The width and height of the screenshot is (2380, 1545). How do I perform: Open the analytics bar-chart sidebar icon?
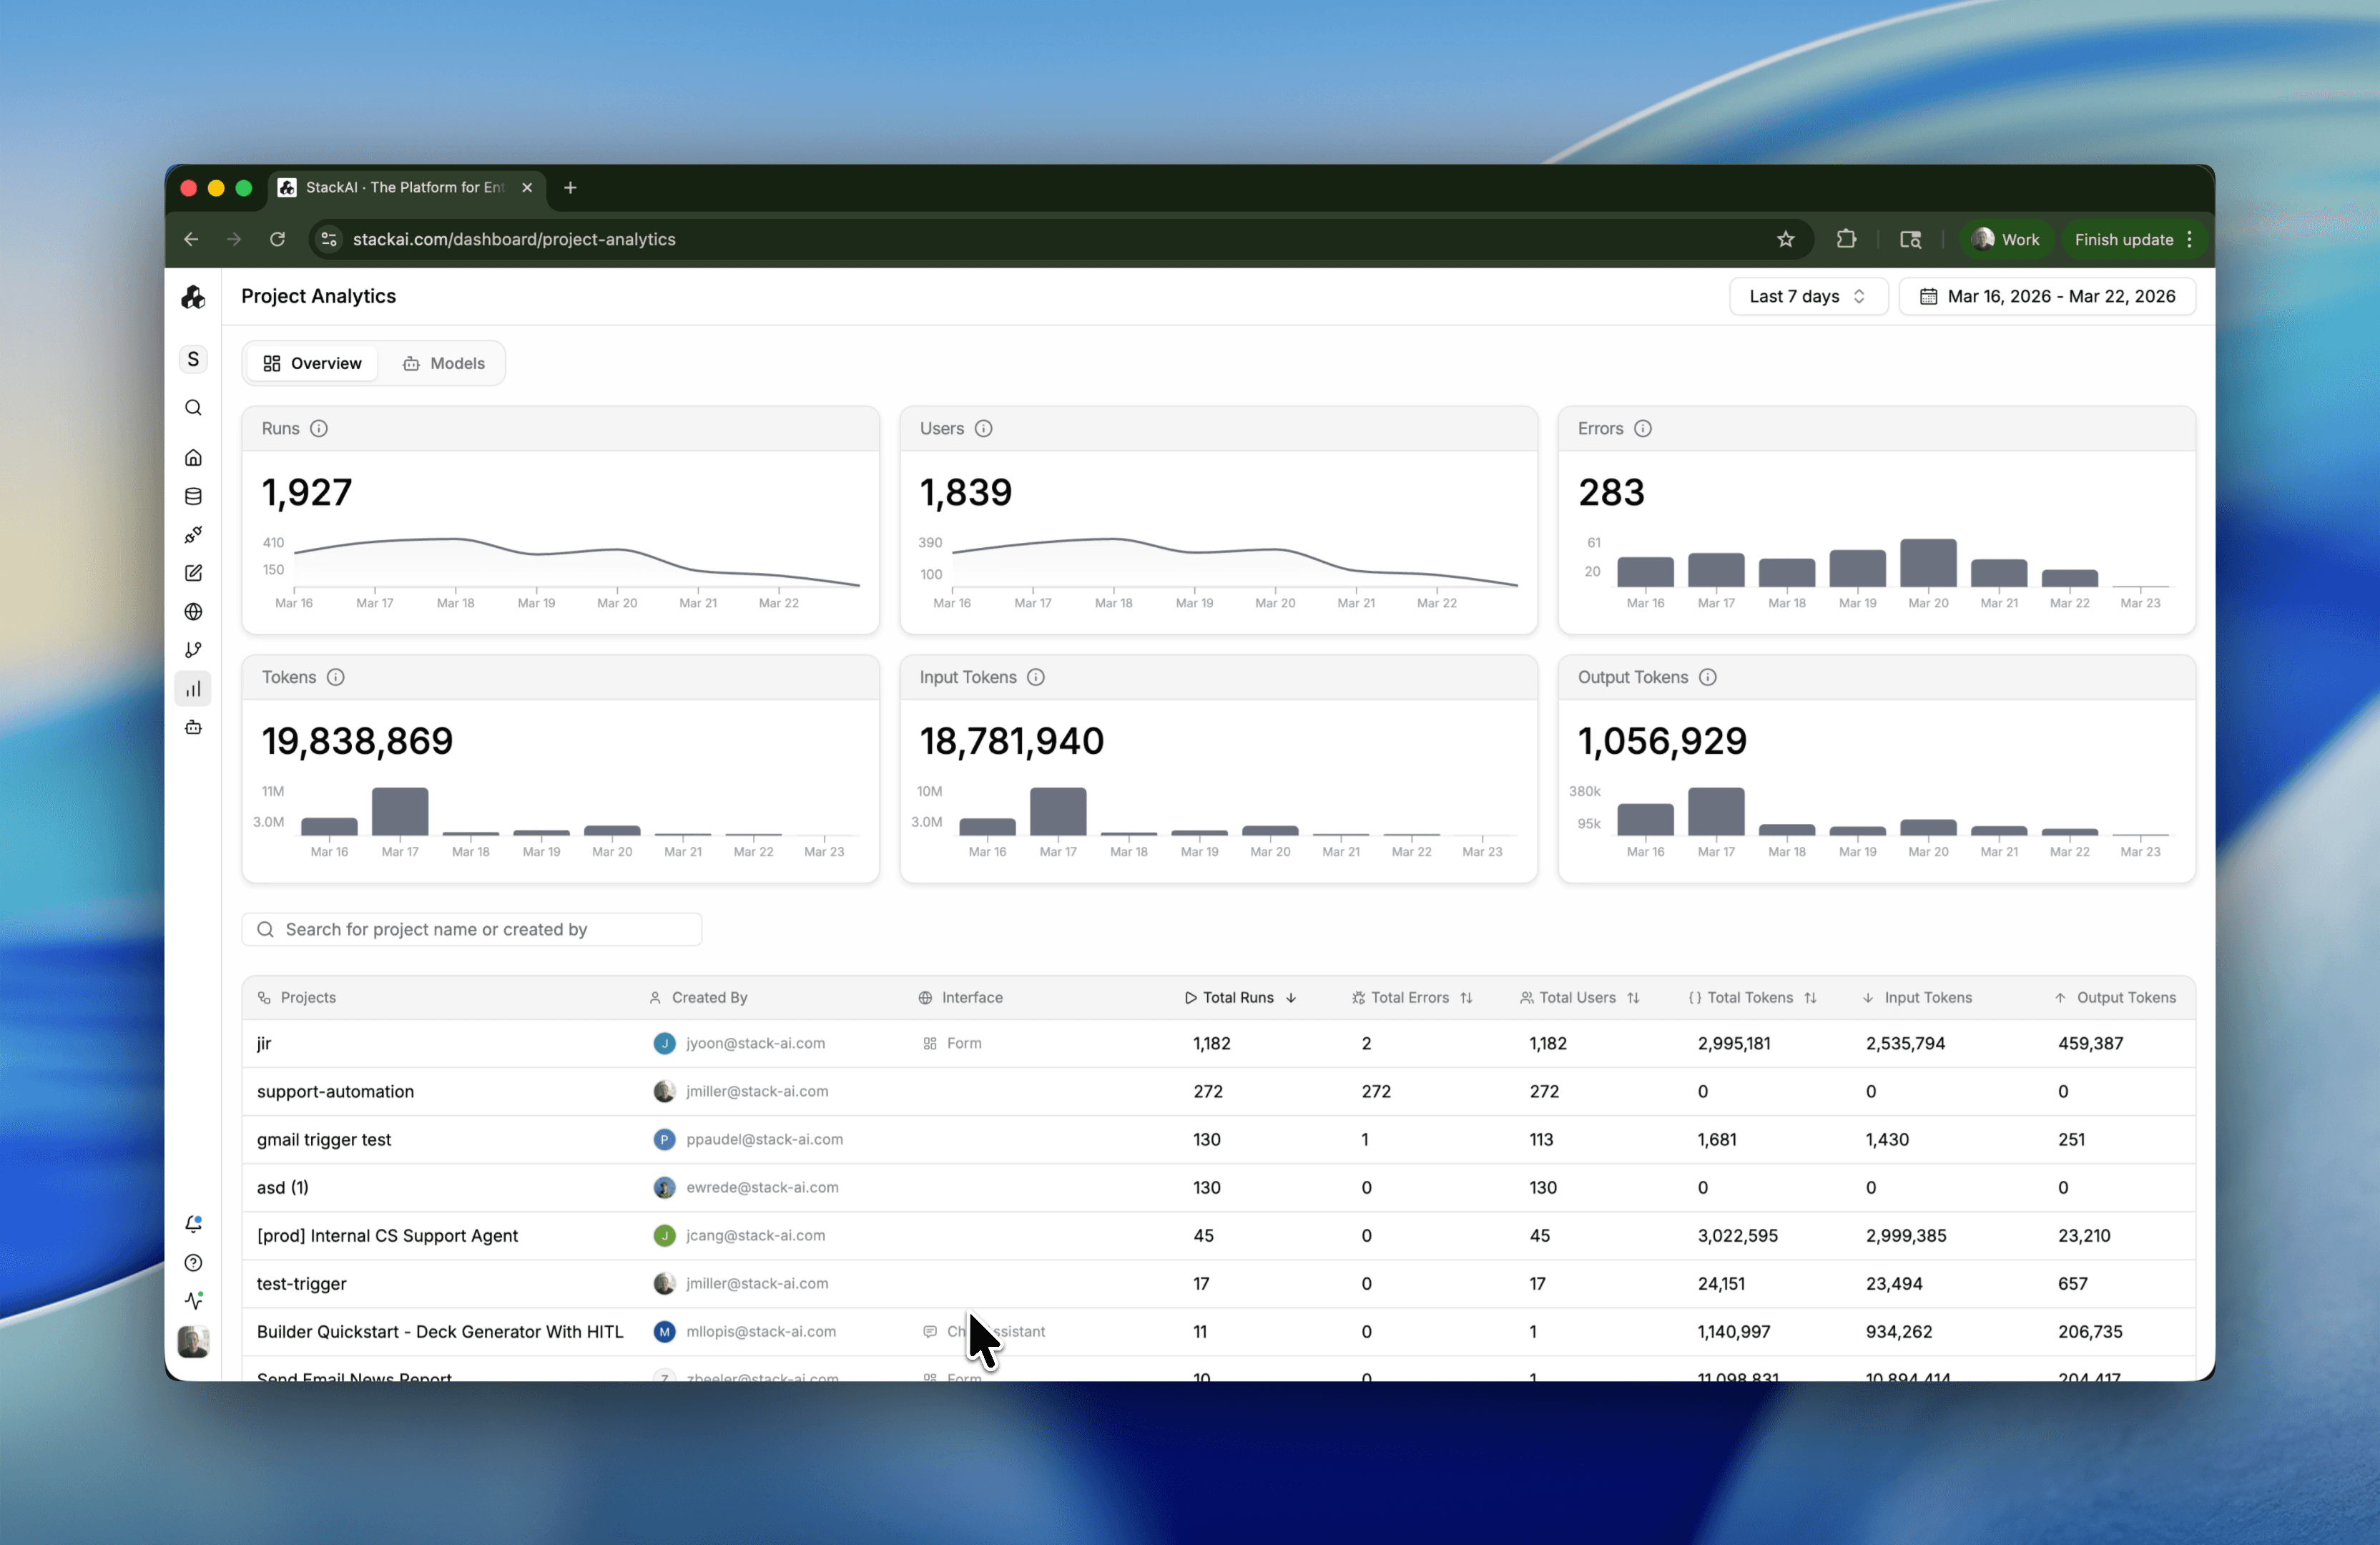[193, 689]
